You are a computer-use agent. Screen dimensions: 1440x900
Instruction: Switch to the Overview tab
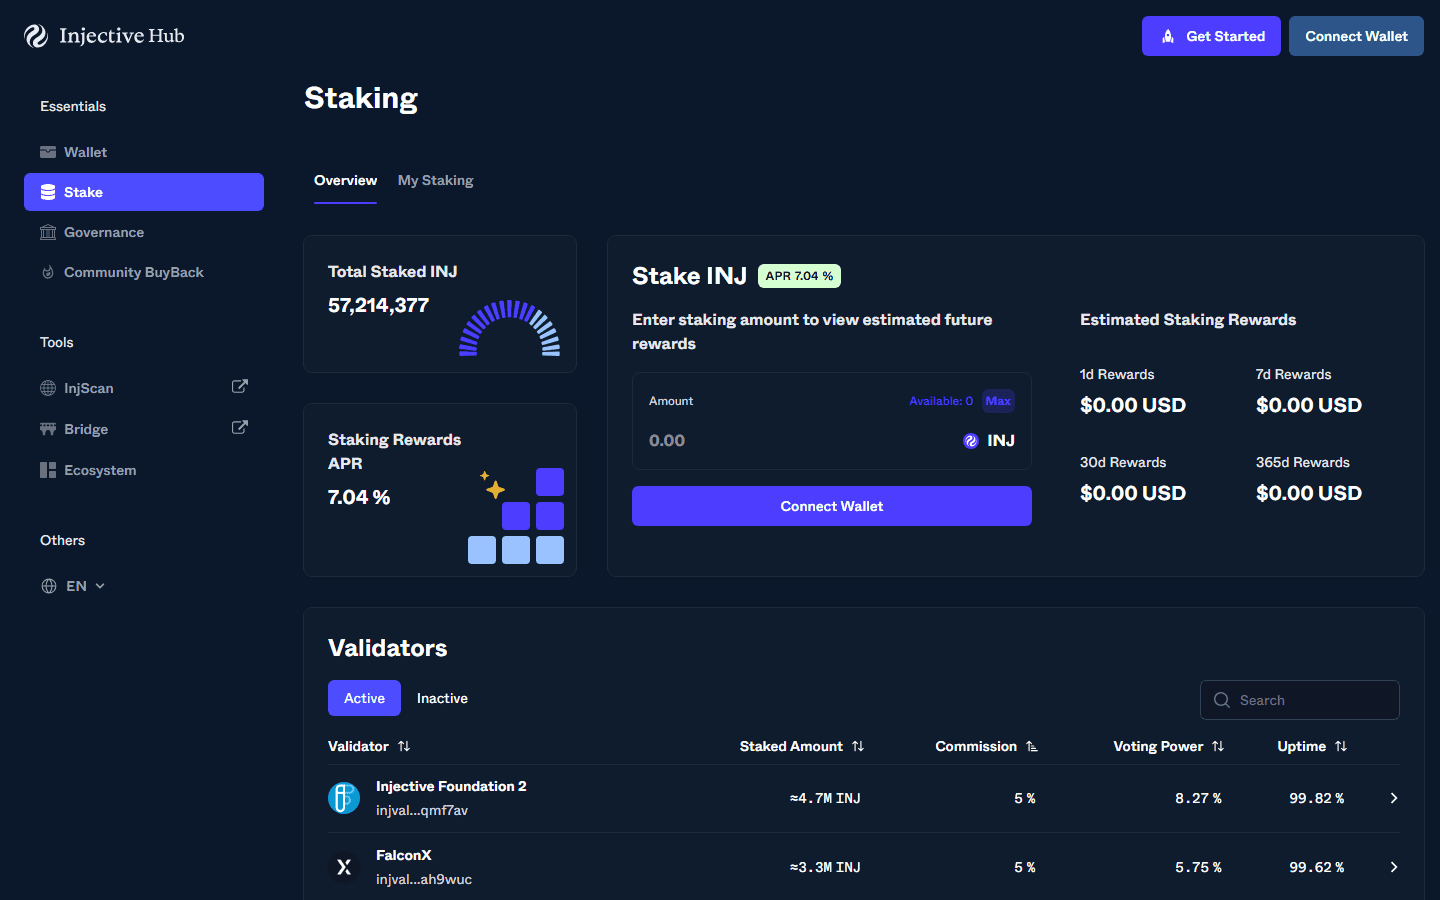(x=345, y=181)
